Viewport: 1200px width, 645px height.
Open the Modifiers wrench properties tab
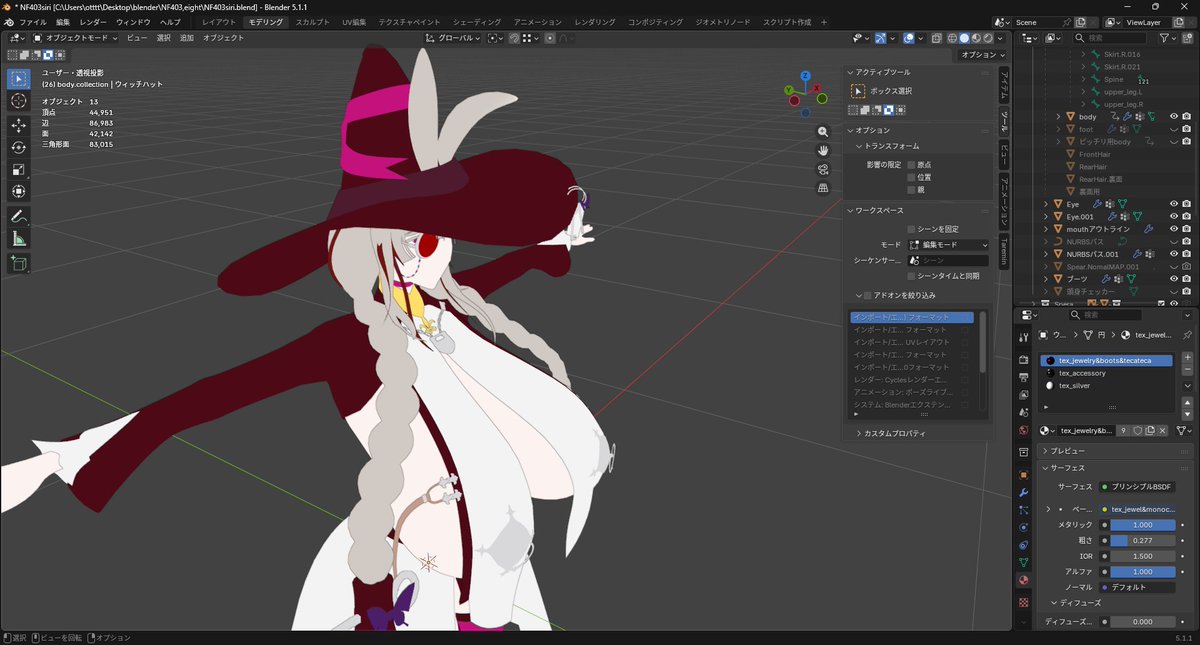(1023, 493)
